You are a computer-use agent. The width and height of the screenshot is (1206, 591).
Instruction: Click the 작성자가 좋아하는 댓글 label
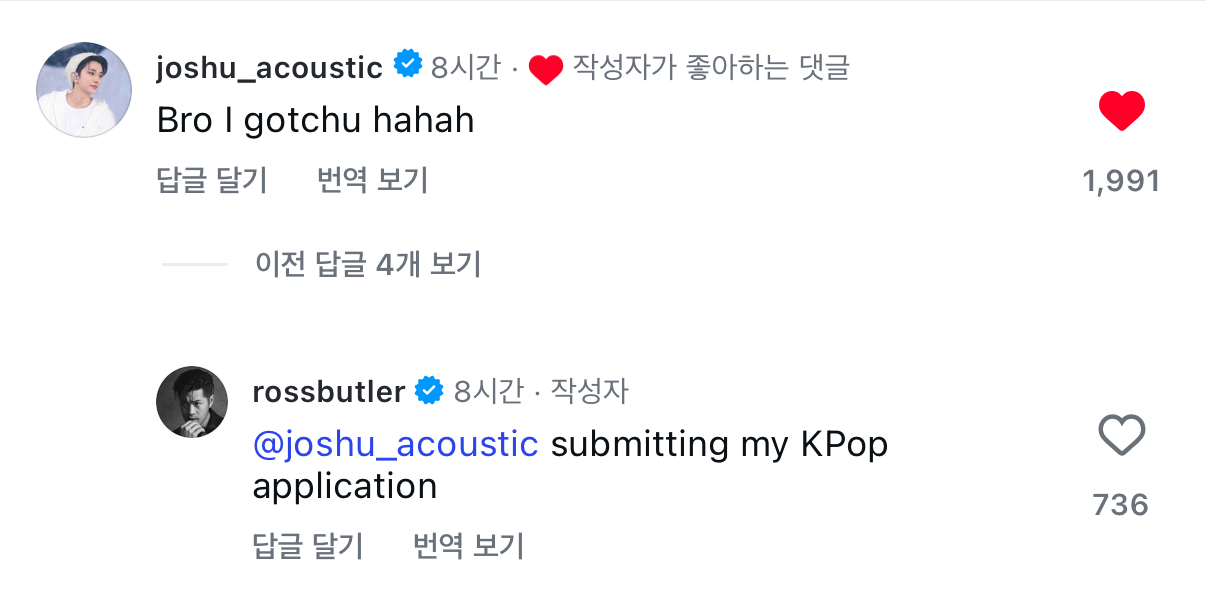(710, 68)
